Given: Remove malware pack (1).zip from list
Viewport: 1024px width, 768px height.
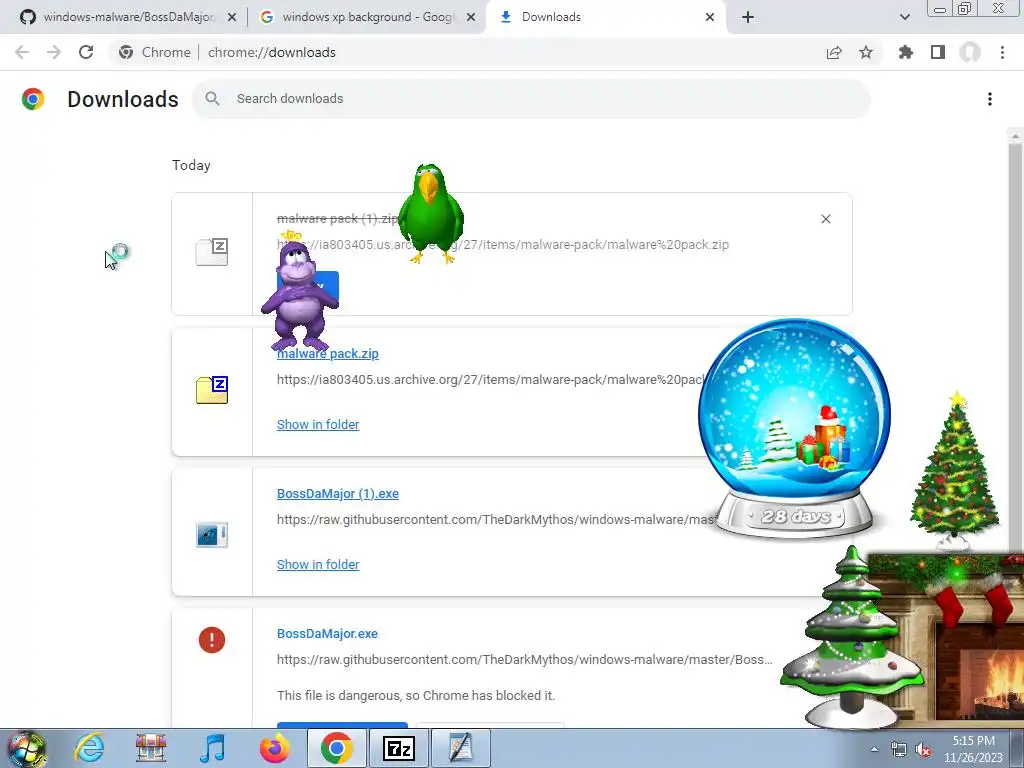Looking at the screenshot, I should click(x=825, y=219).
